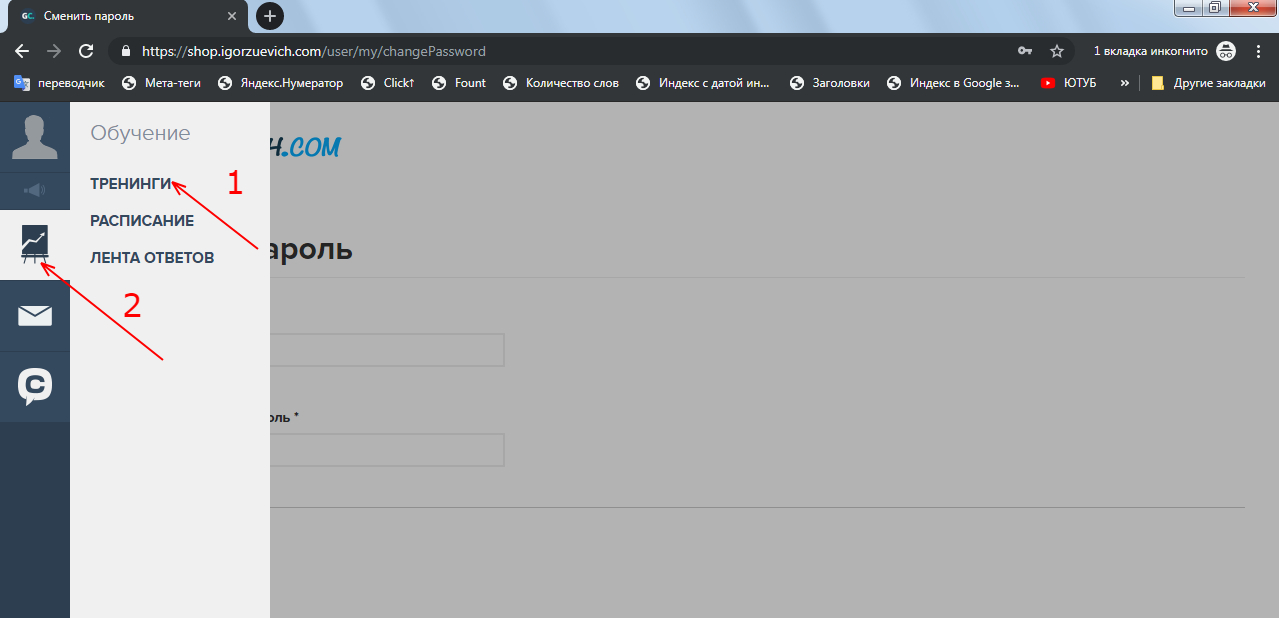The image size is (1279, 618).
Task: Click the address bar URL
Action: [314, 51]
